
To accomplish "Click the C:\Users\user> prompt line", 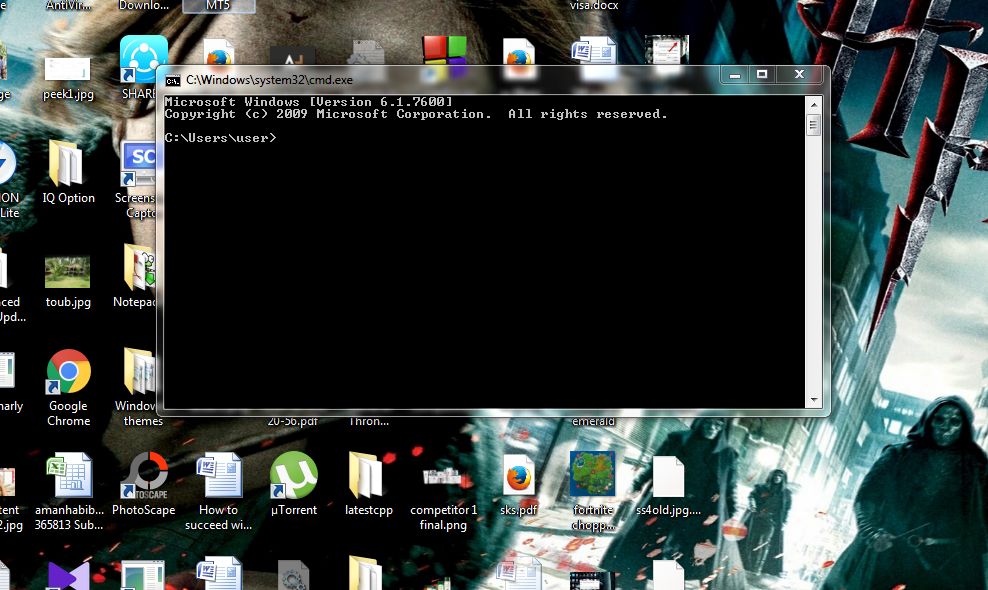I will pyautogui.click(x=221, y=138).
